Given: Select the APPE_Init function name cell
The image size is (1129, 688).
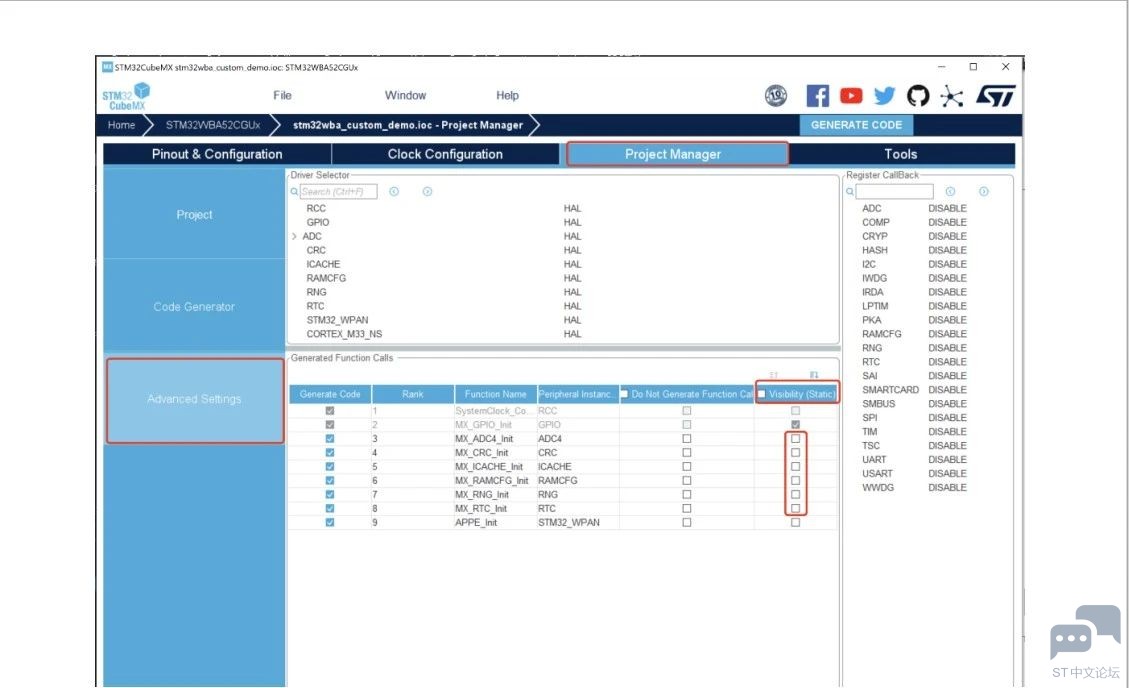Looking at the screenshot, I should pos(495,522).
